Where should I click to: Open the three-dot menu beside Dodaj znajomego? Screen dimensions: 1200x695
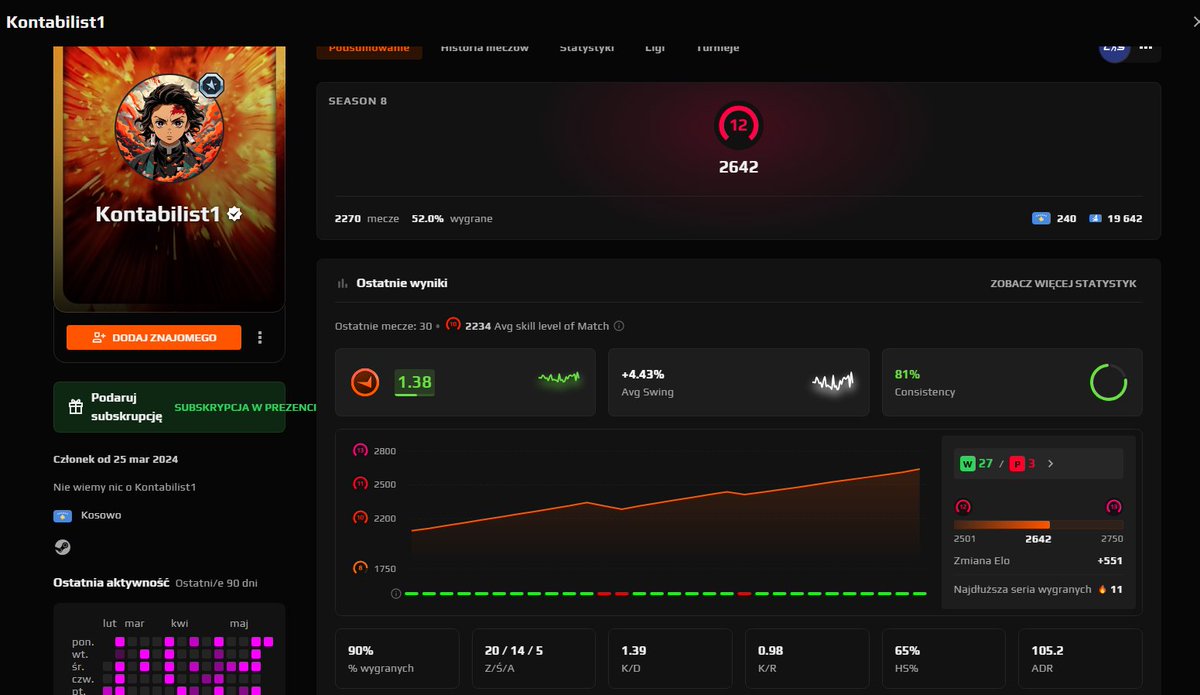point(260,338)
